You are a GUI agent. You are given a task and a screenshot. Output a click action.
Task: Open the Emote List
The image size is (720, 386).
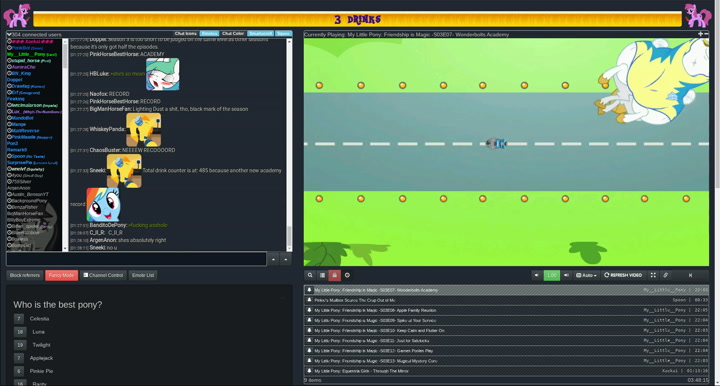tap(143, 275)
